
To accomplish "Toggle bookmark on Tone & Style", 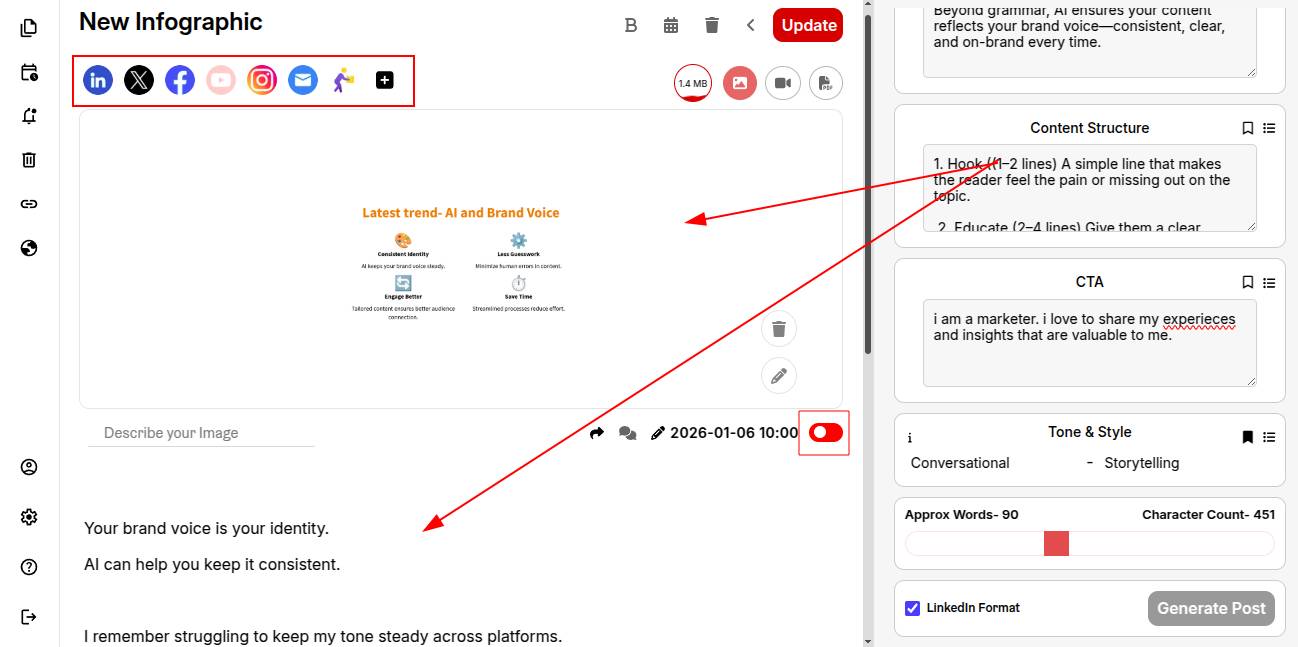I will coord(1248,436).
